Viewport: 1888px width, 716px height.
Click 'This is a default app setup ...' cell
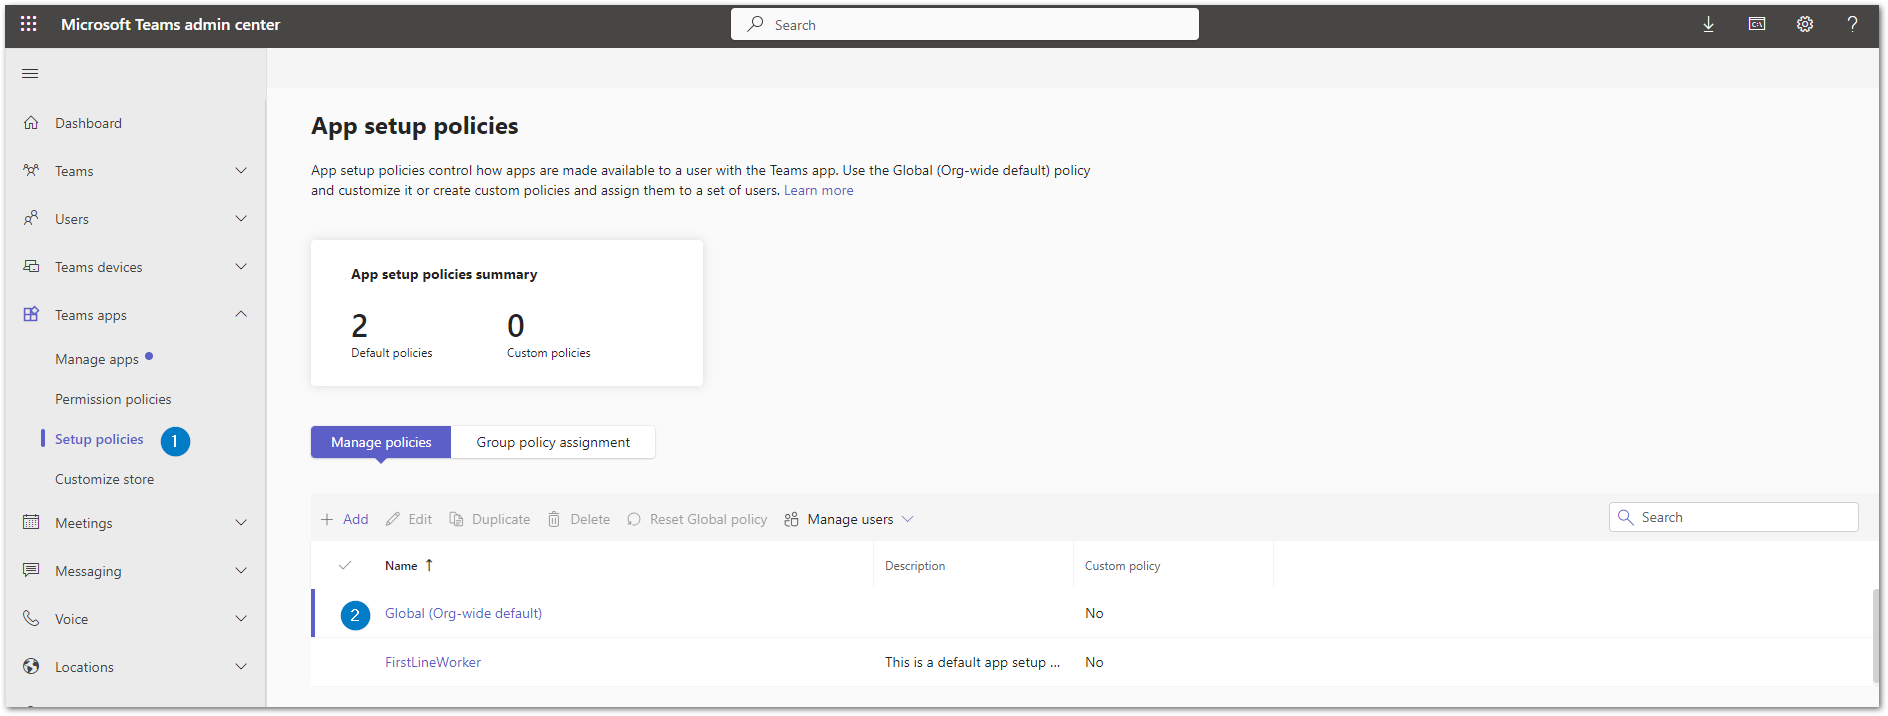pyautogui.click(x=972, y=662)
